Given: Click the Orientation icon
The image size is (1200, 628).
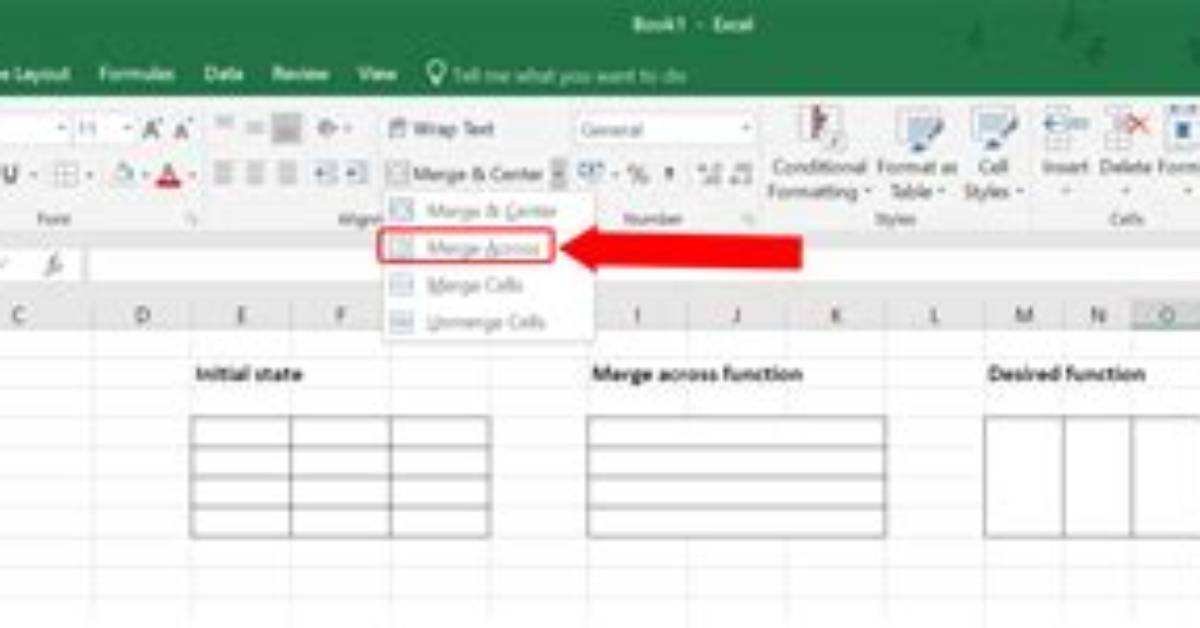Looking at the screenshot, I should pyautogui.click(x=327, y=127).
